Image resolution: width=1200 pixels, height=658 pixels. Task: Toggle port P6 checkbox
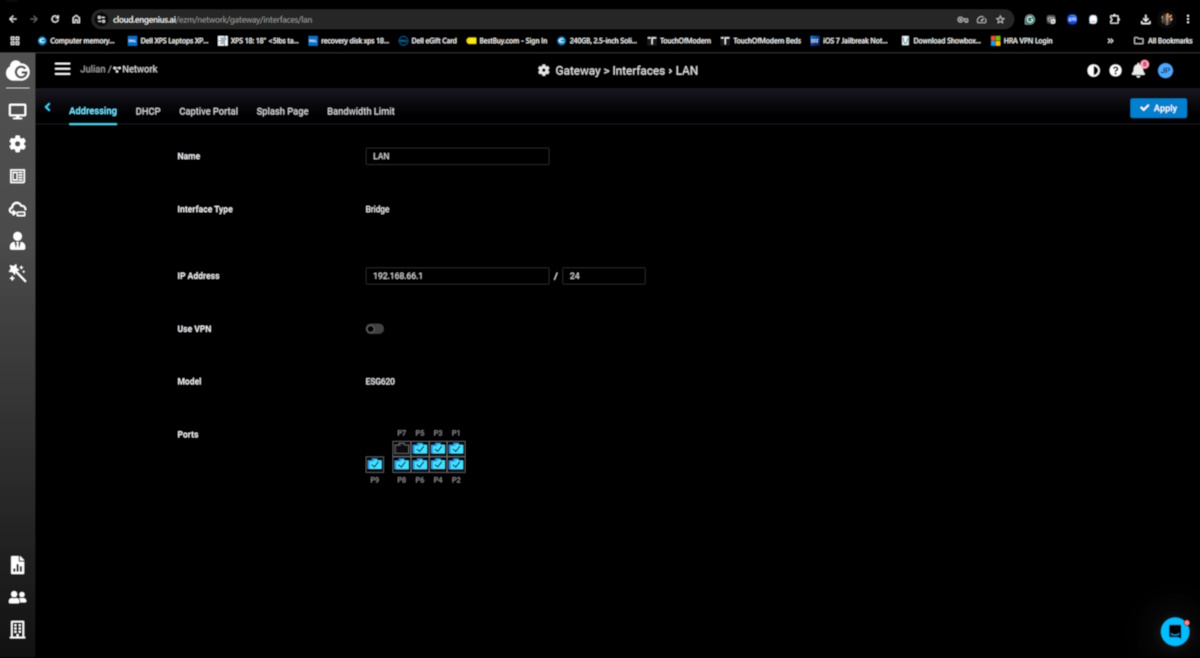tap(420, 464)
